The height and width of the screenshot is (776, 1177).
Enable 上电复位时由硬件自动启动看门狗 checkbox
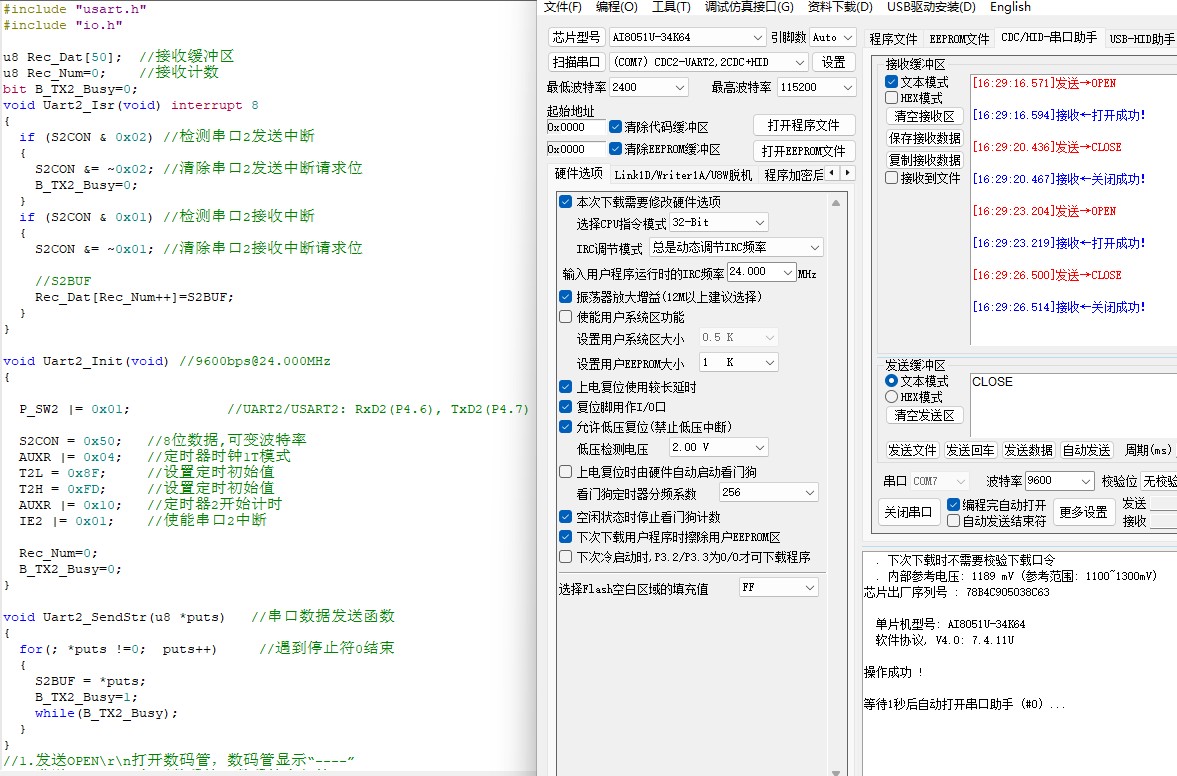point(565,472)
